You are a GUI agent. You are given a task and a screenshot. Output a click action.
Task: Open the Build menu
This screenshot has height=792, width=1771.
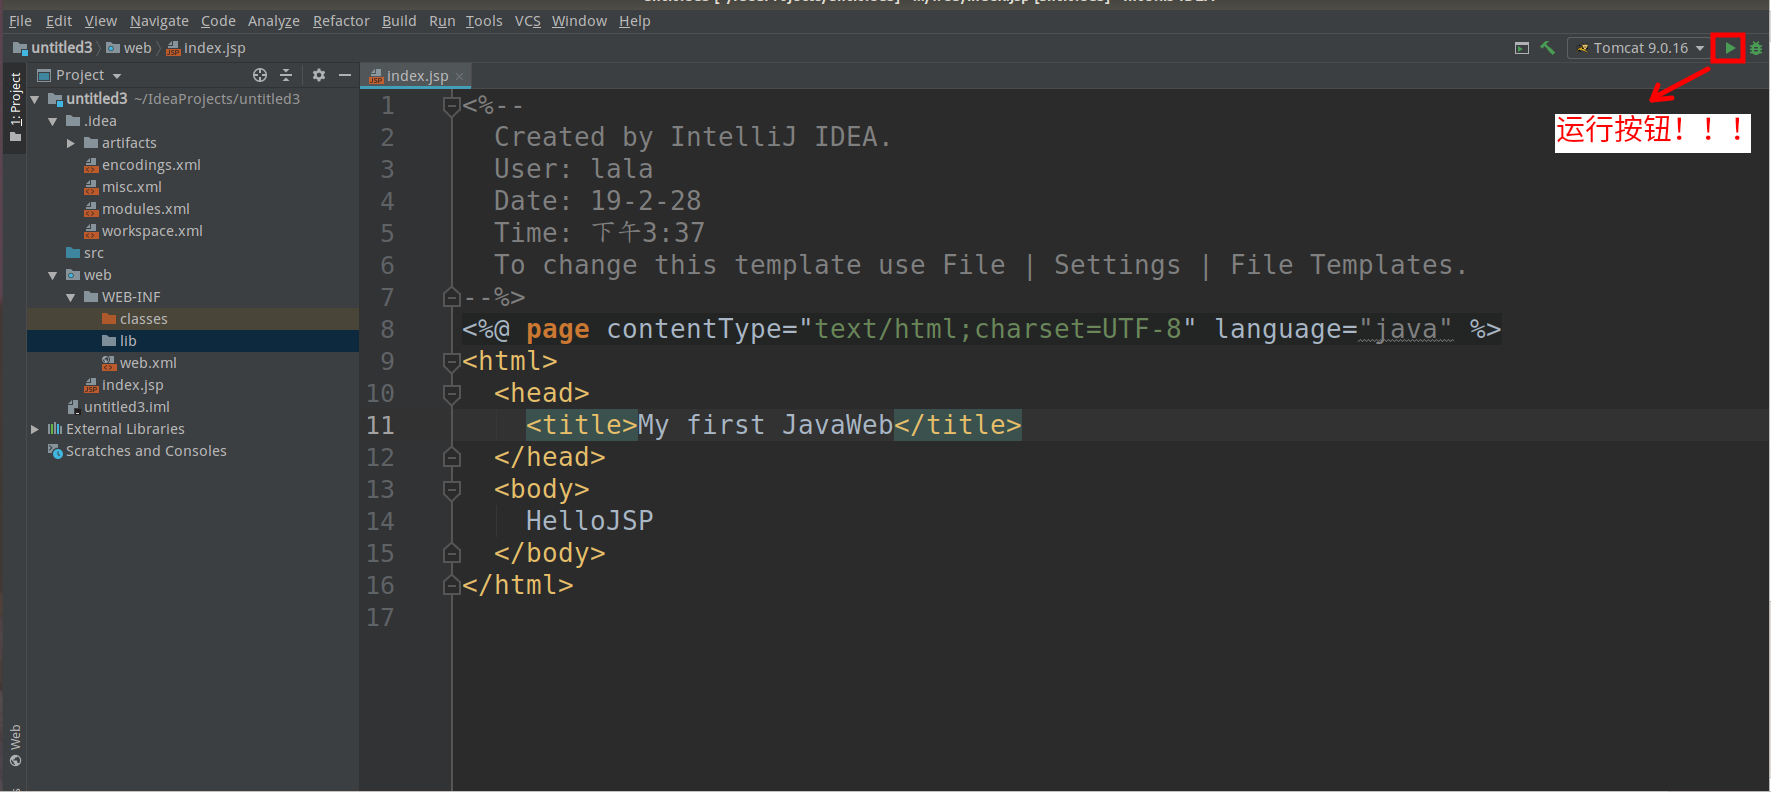[x=399, y=21]
